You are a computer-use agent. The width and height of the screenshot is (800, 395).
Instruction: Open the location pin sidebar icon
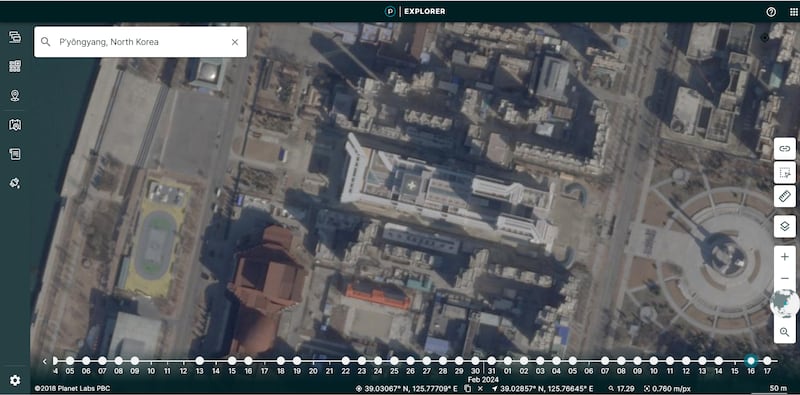[x=15, y=95]
